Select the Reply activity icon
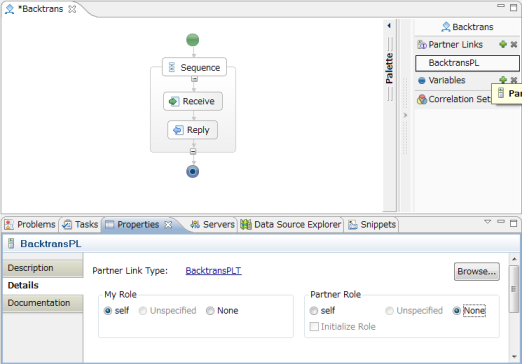This screenshot has height=364, width=522. [178, 130]
